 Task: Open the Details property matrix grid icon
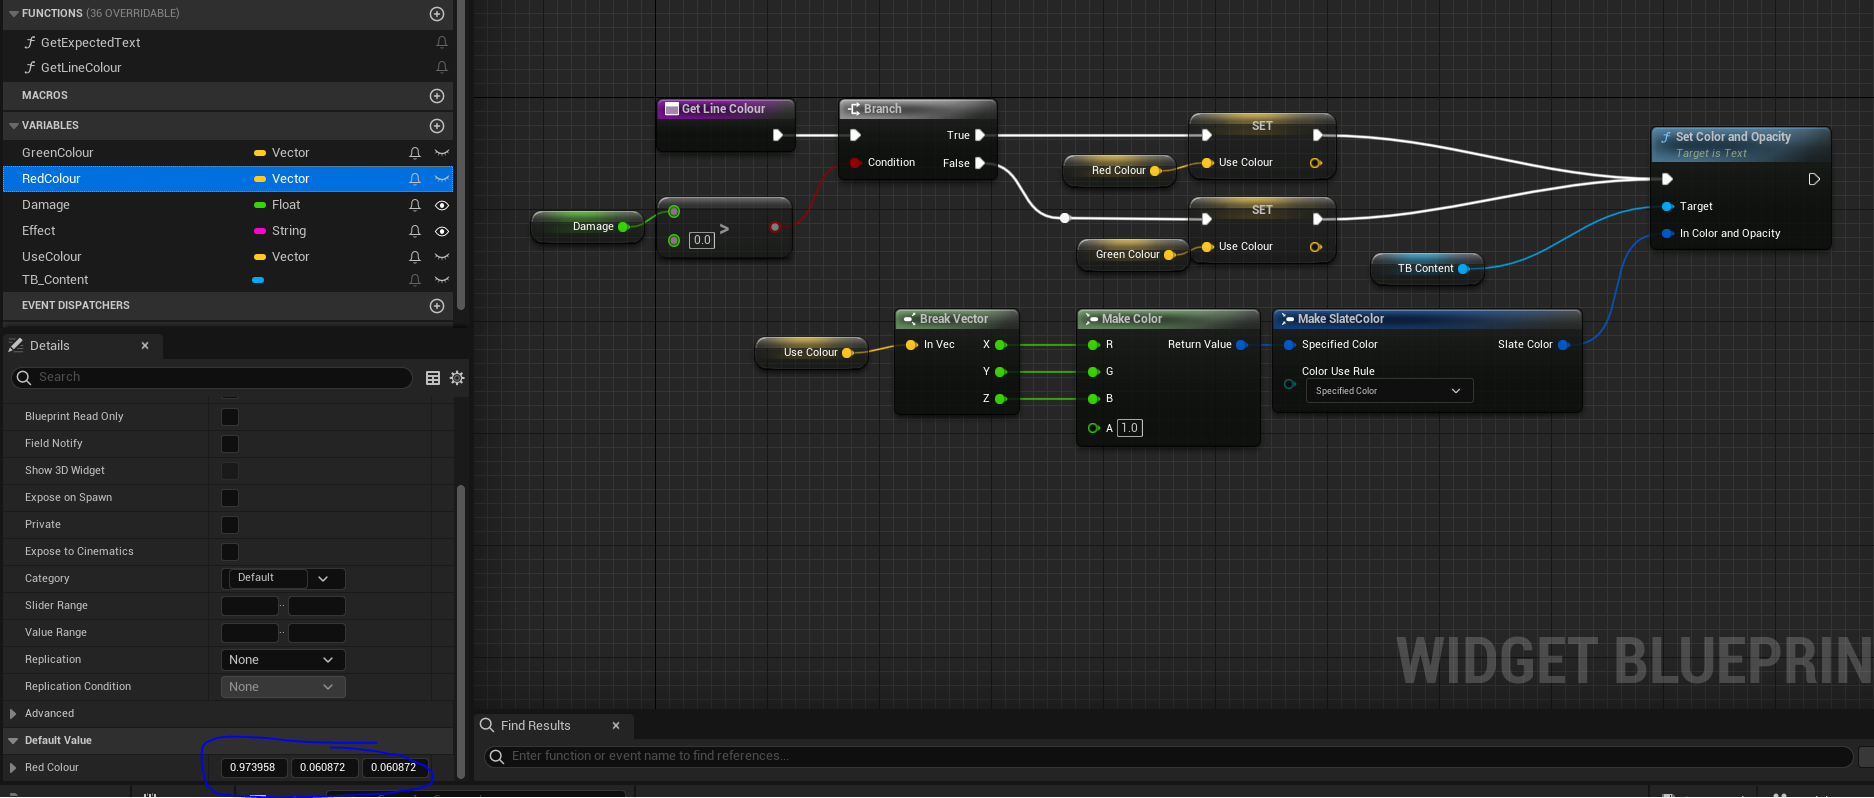[x=433, y=378]
